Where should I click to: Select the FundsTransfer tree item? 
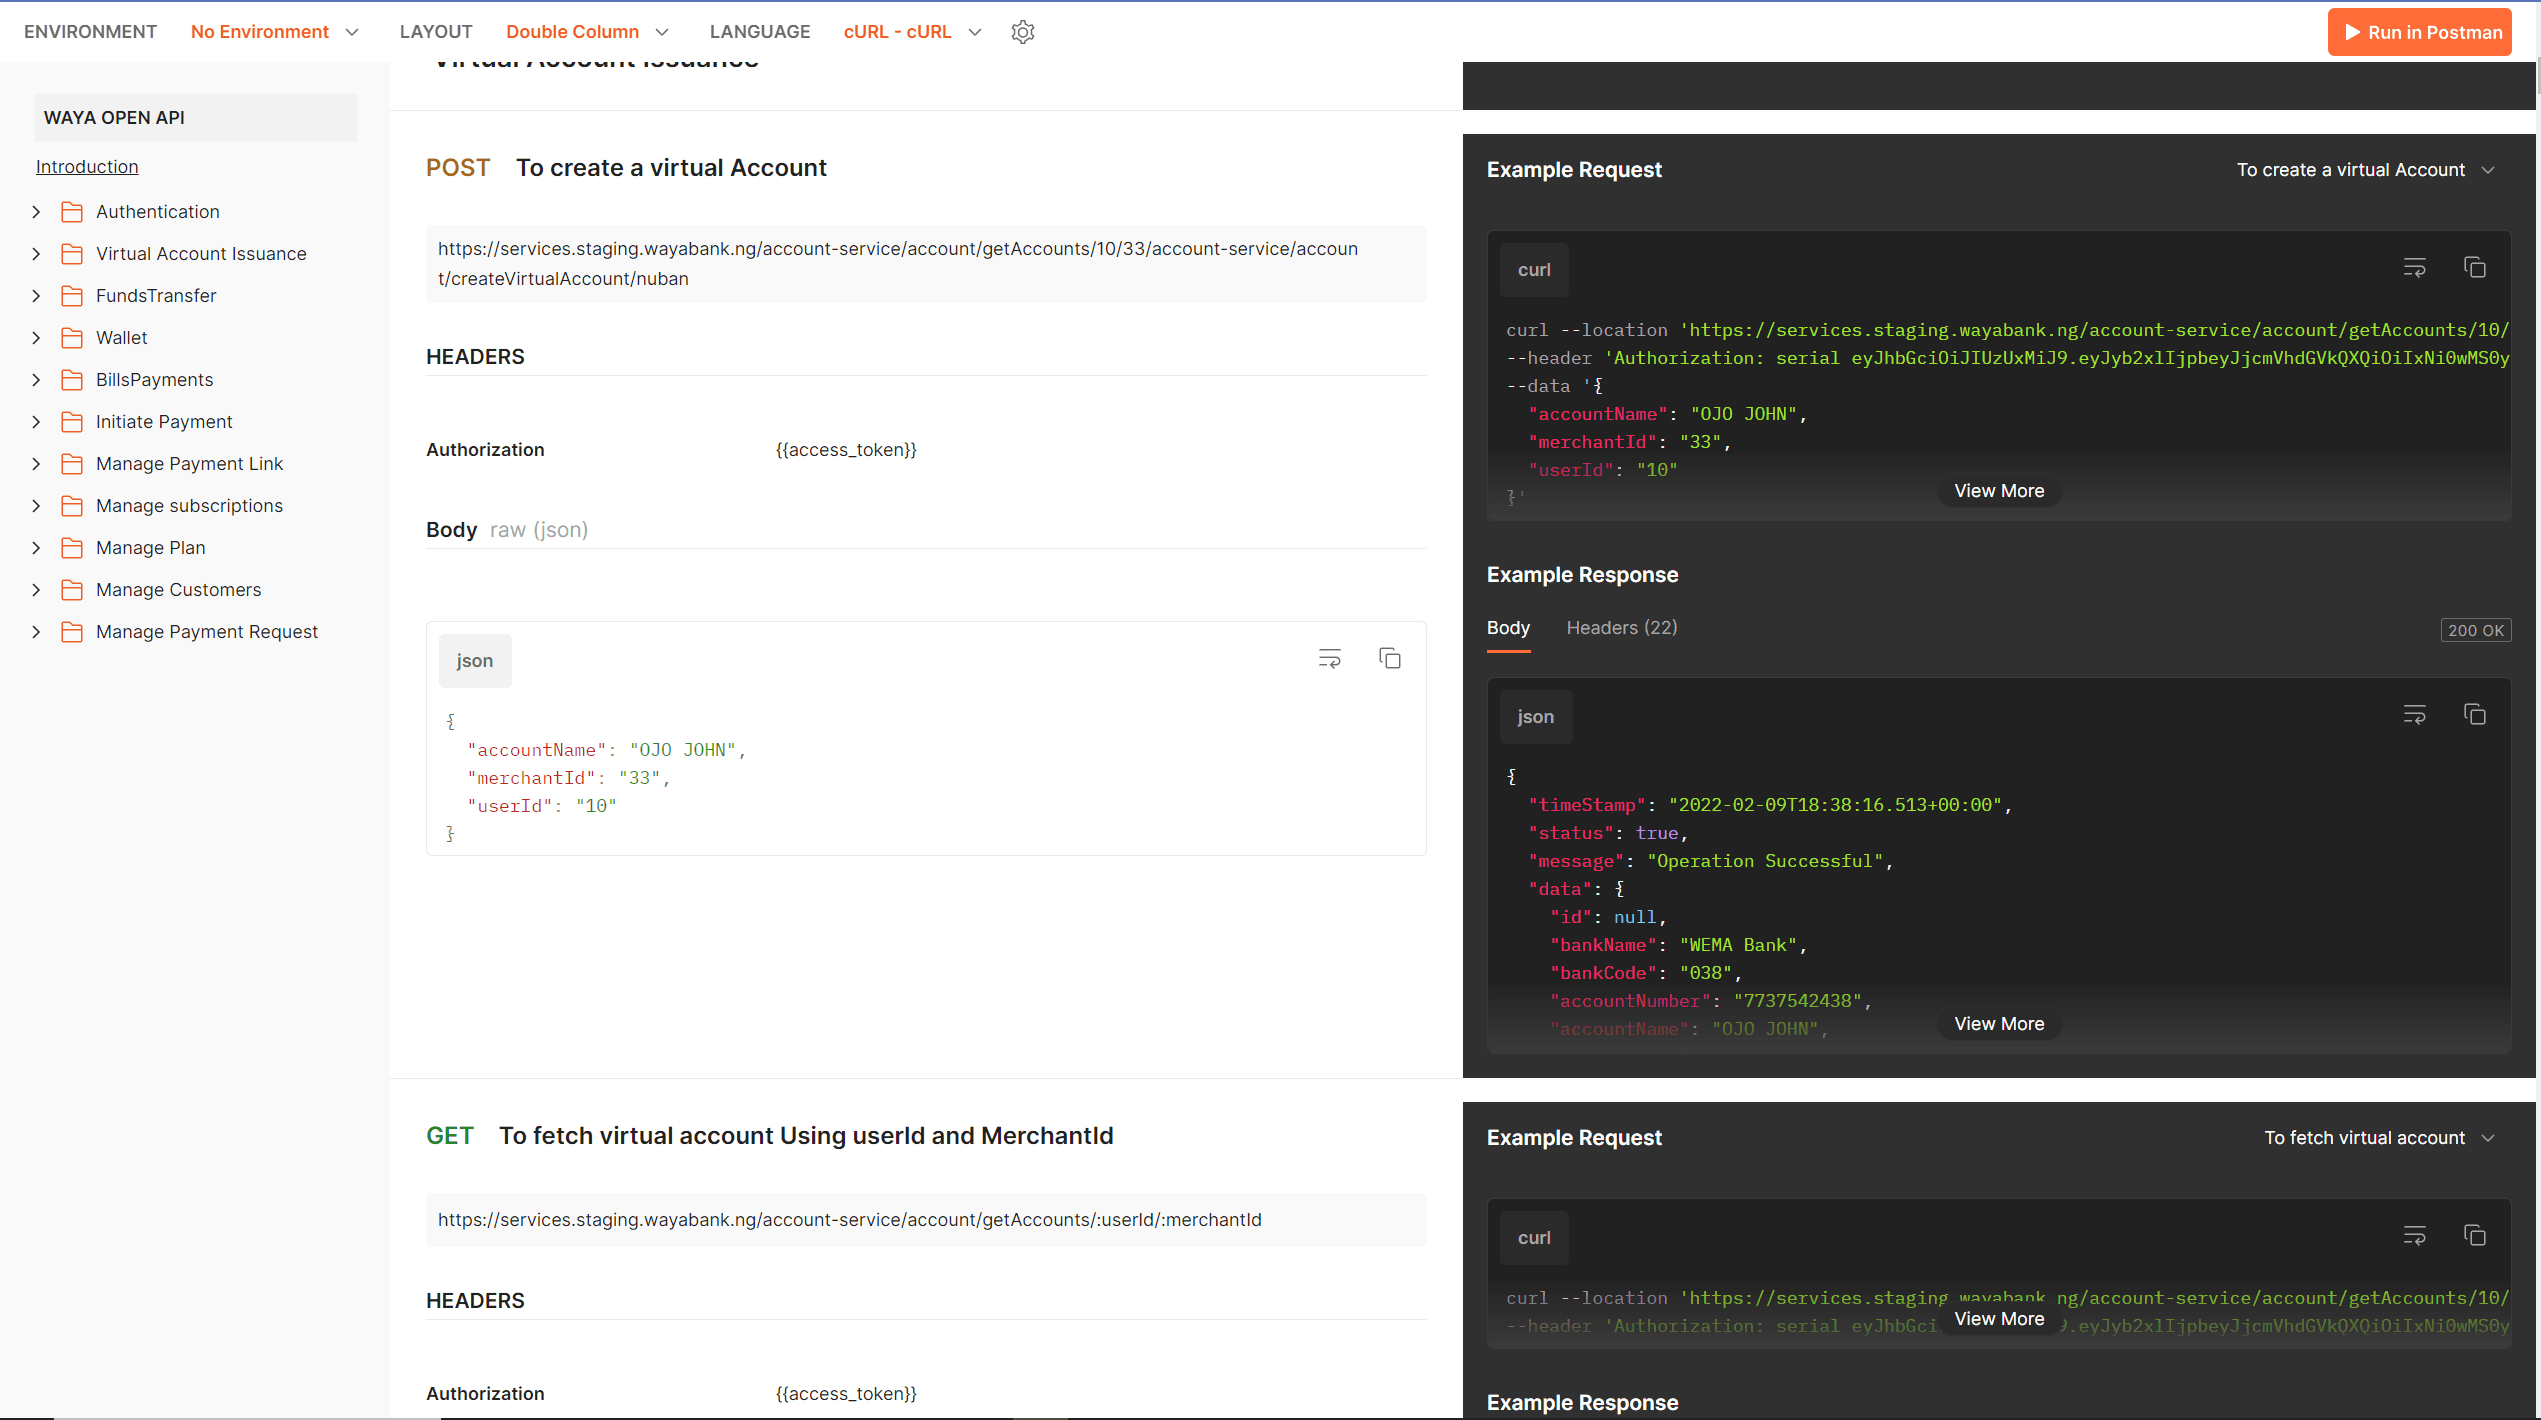pyautogui.click(x=156, y=296)
